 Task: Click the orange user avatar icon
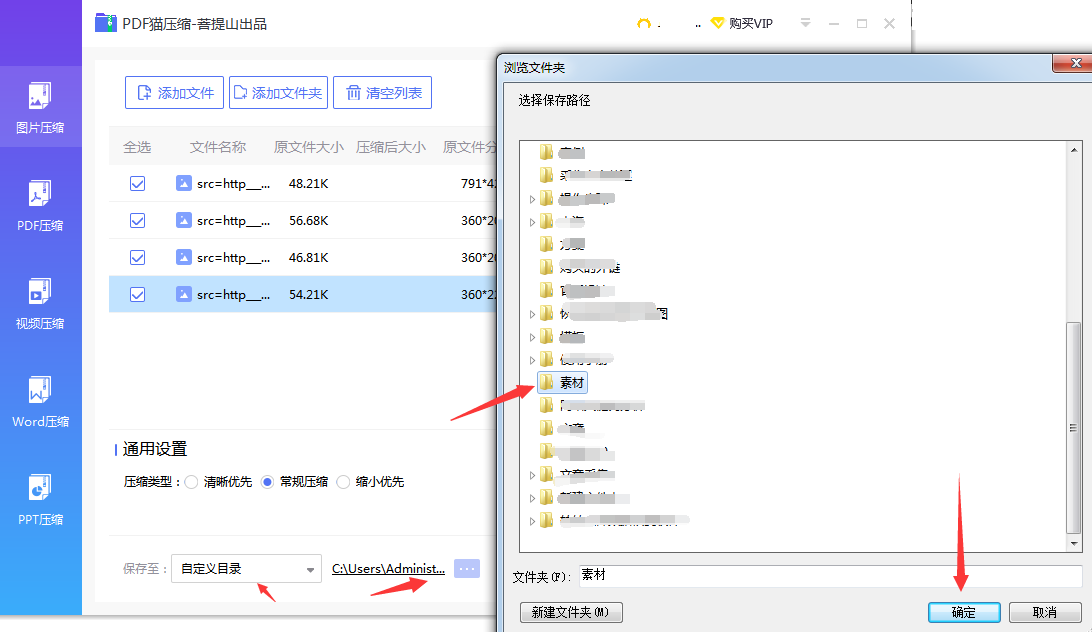(644, 24)
